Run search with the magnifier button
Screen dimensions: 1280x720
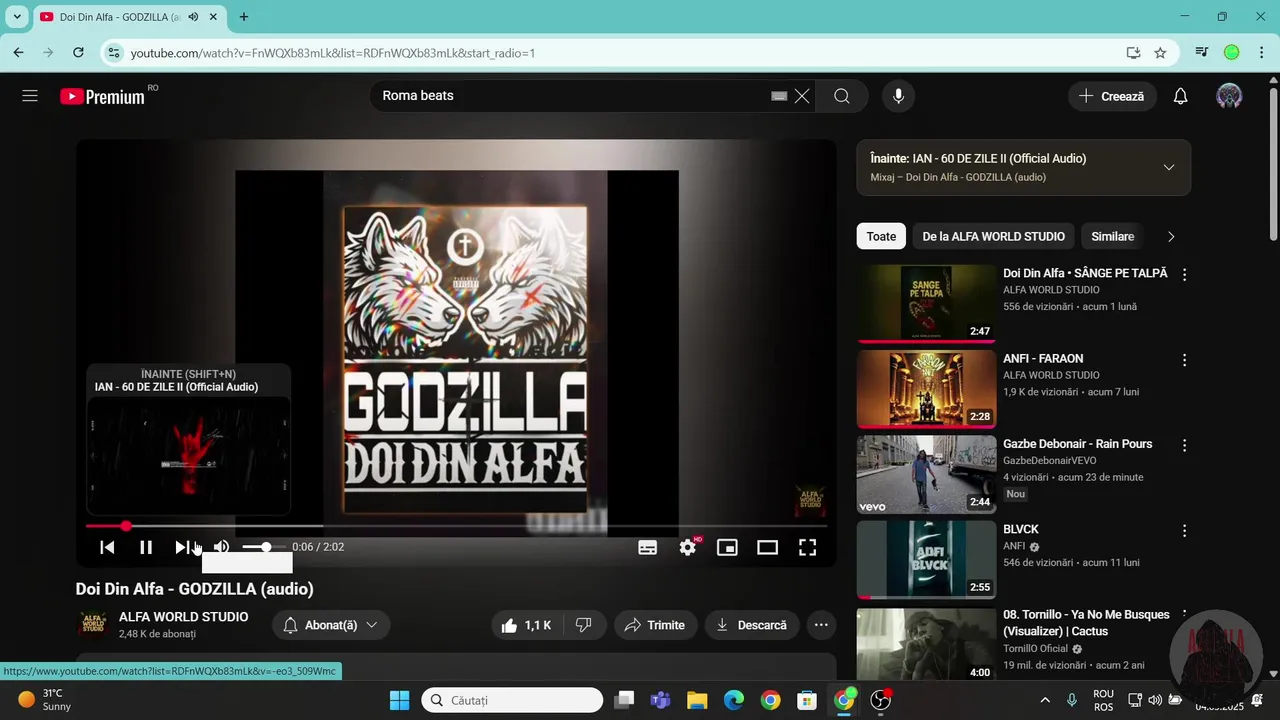842,96
